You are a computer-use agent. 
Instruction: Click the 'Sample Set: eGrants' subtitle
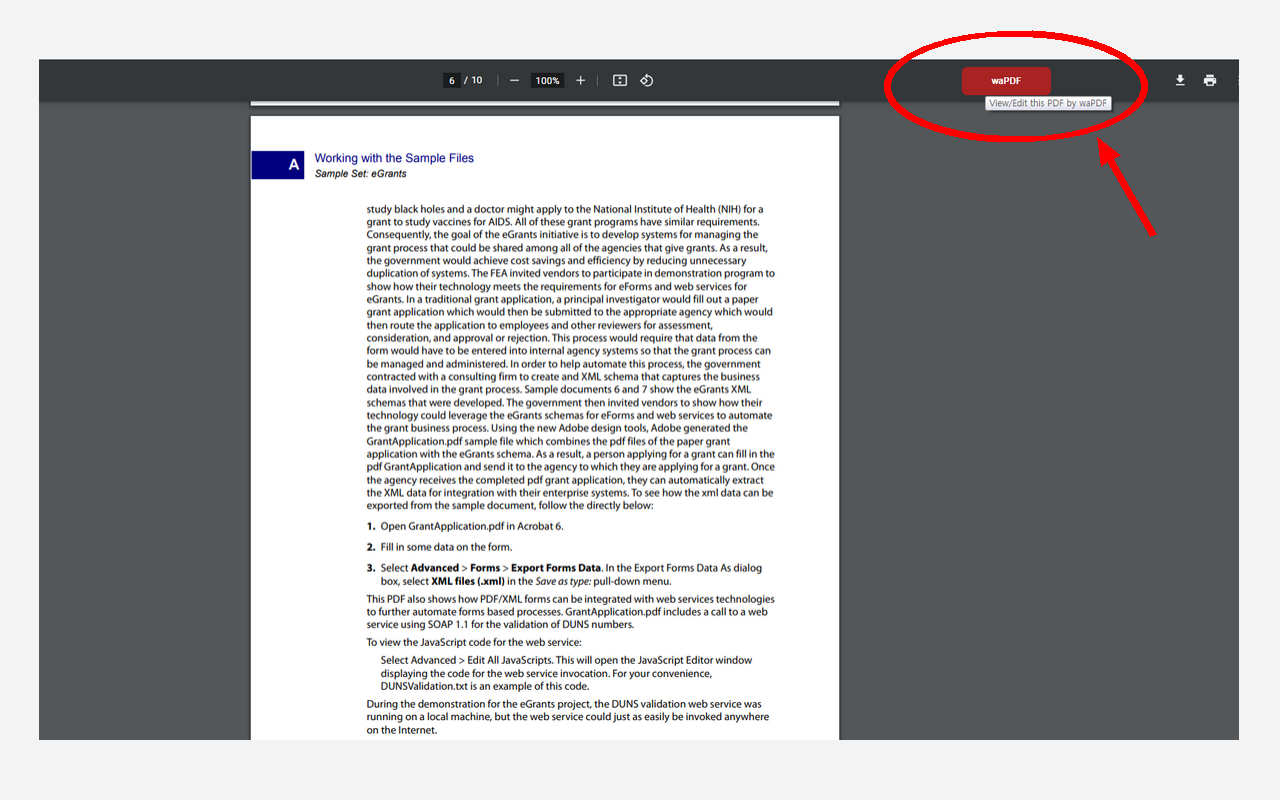361,174
